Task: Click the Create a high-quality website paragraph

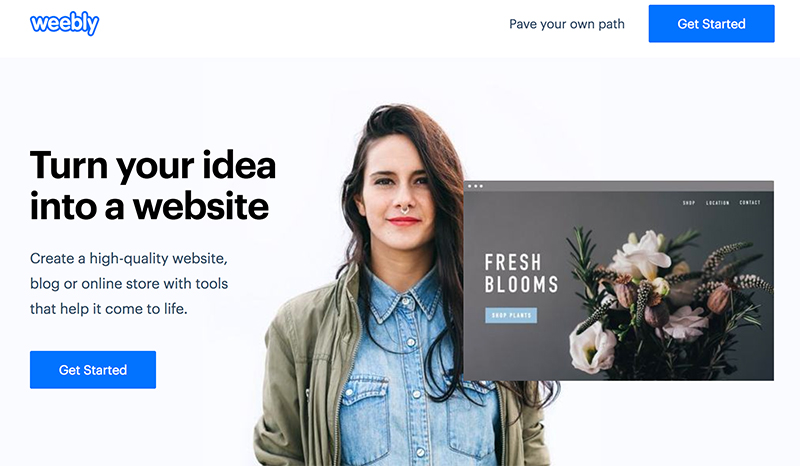Action: [129, 283]
